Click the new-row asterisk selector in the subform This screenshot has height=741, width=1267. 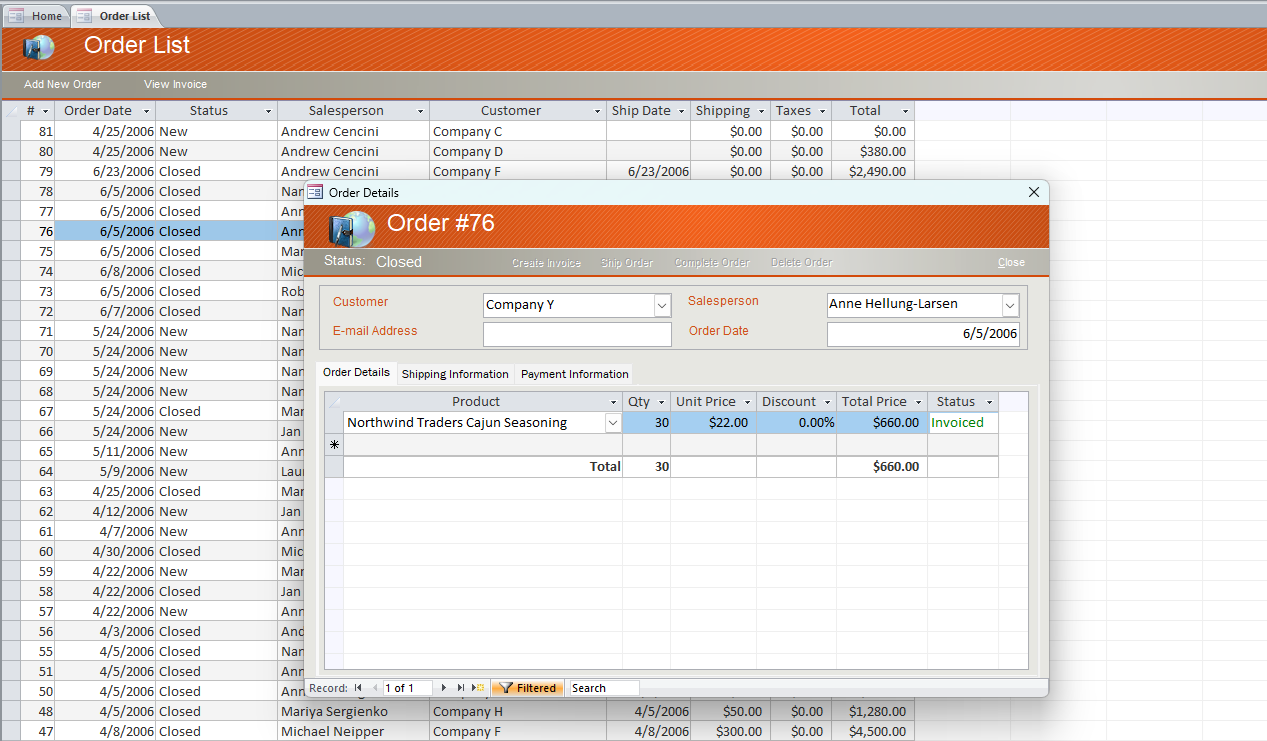334,444
